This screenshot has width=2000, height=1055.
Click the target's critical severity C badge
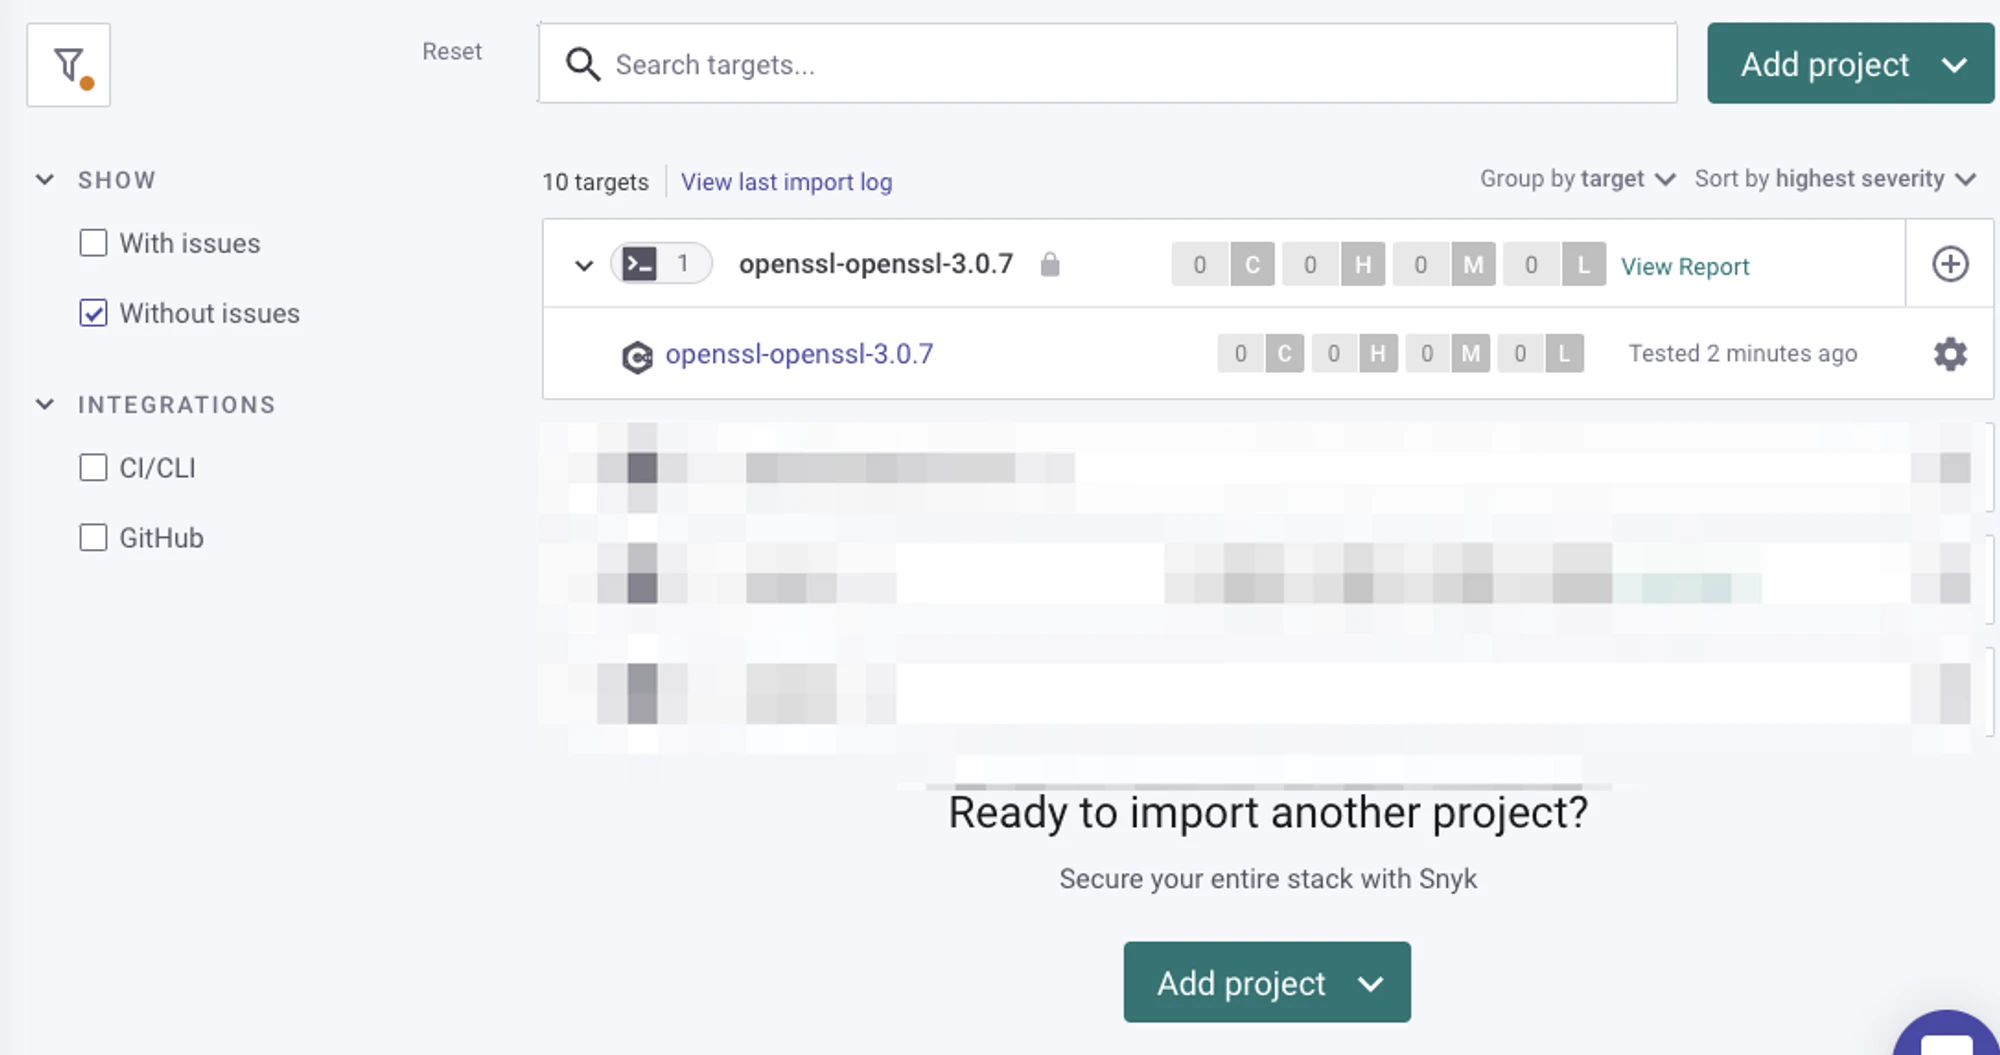pyautogui.click(x=1252, y=265)
